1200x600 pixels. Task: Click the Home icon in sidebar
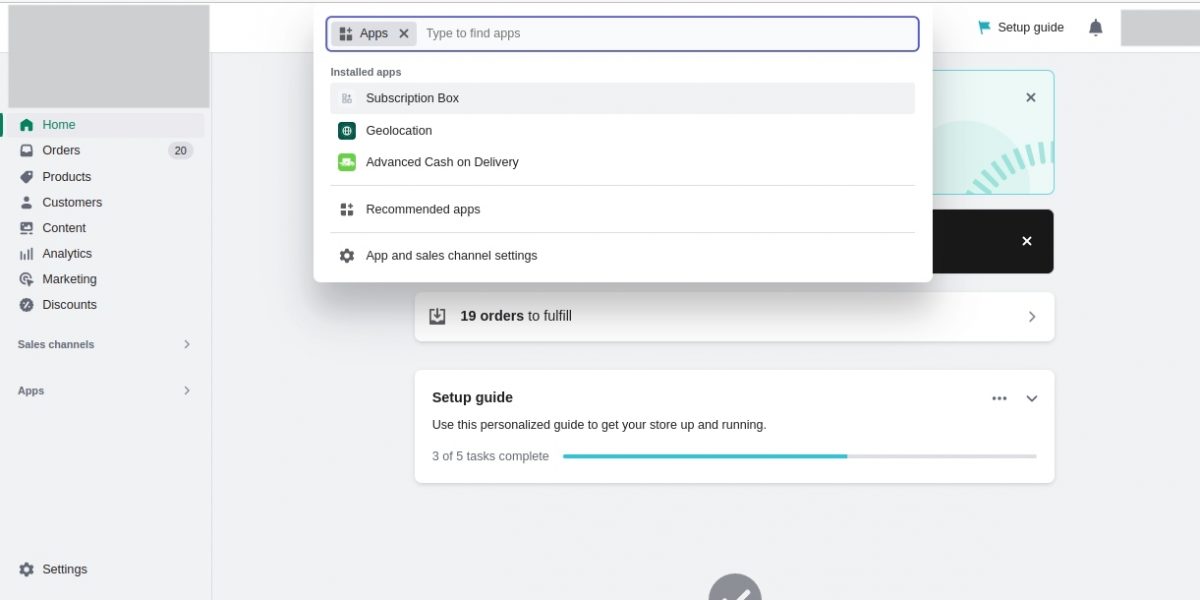pyautogui.click(x=27, y=125)
